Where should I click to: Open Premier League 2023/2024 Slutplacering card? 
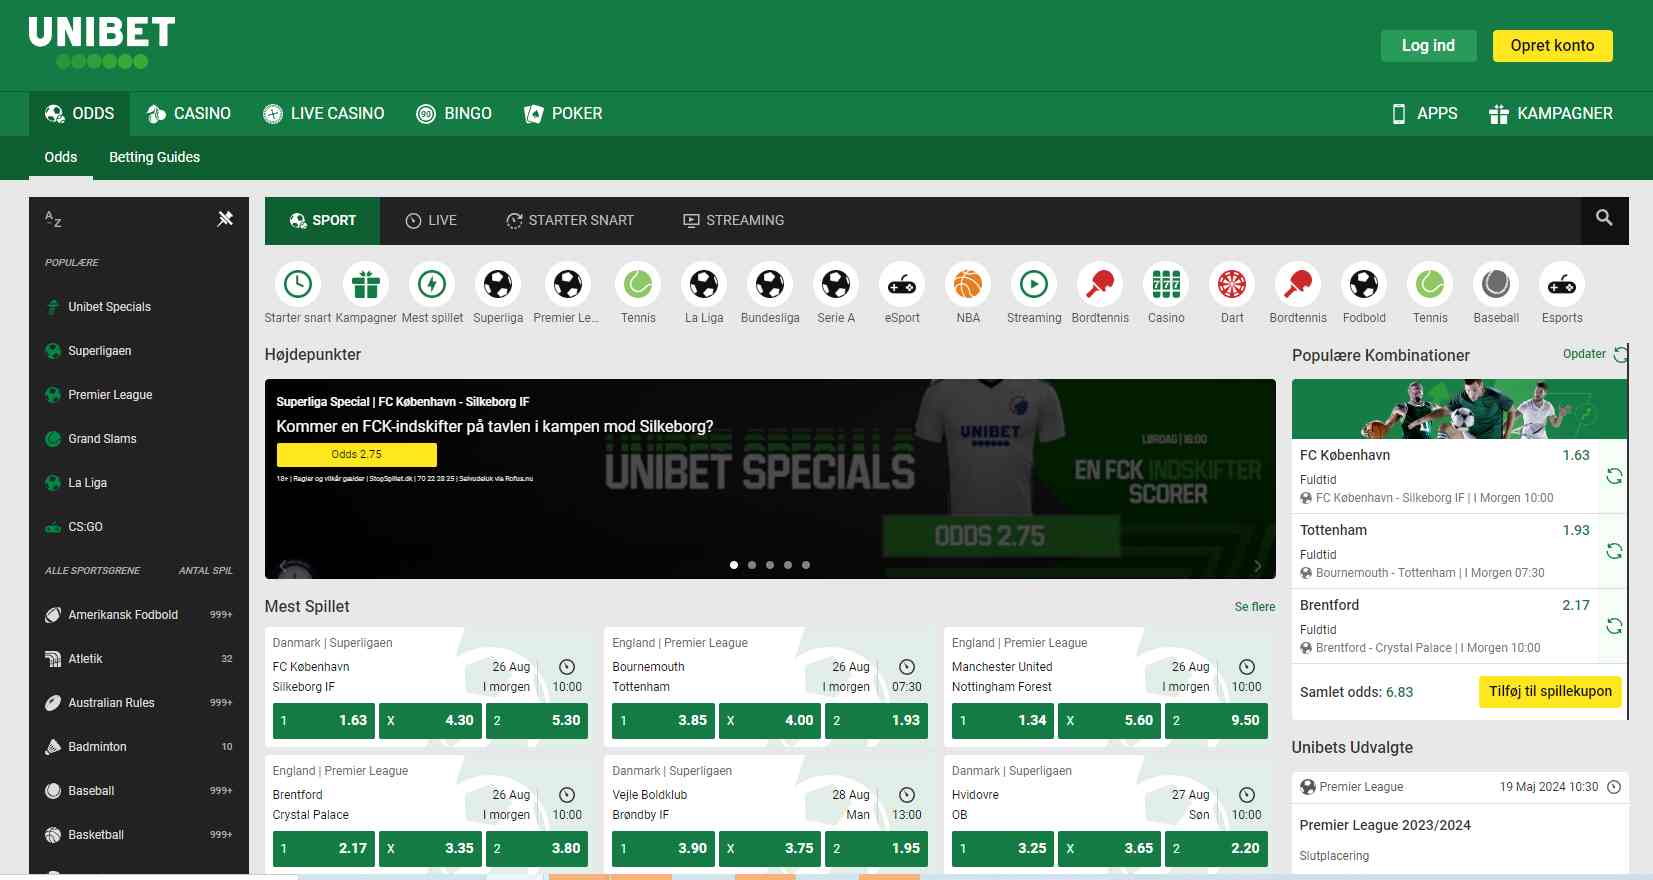coord(1460,823)
